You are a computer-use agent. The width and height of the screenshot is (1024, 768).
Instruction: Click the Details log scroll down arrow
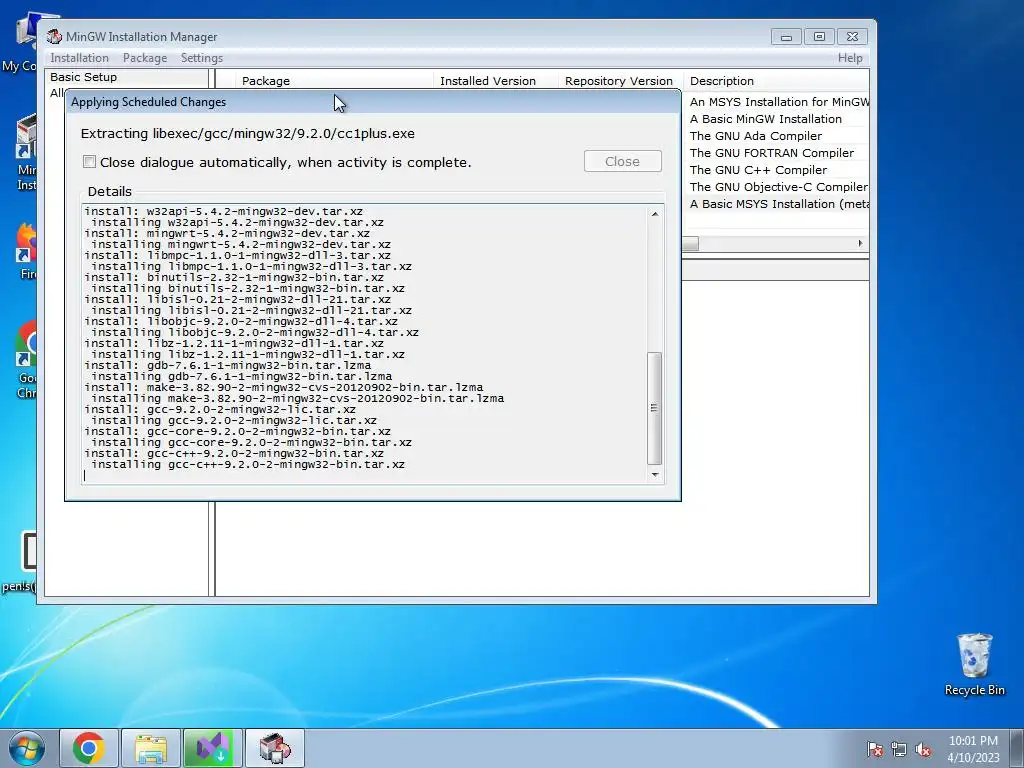(x=654, y=475)
